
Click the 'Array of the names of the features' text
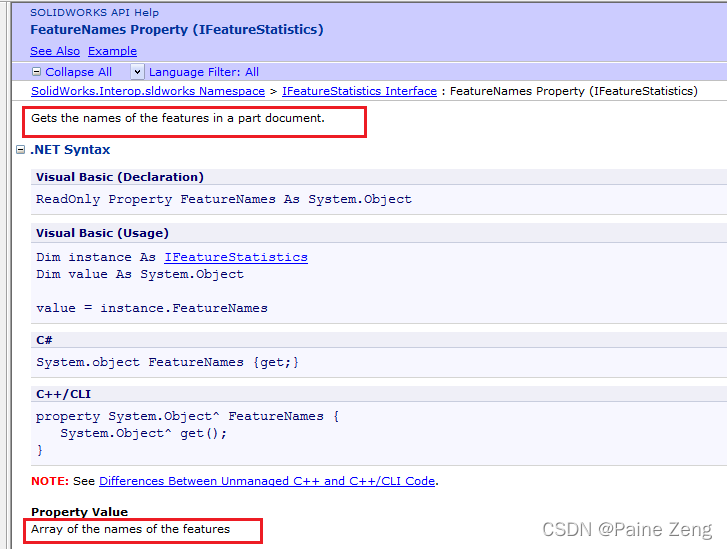[130, 529]
